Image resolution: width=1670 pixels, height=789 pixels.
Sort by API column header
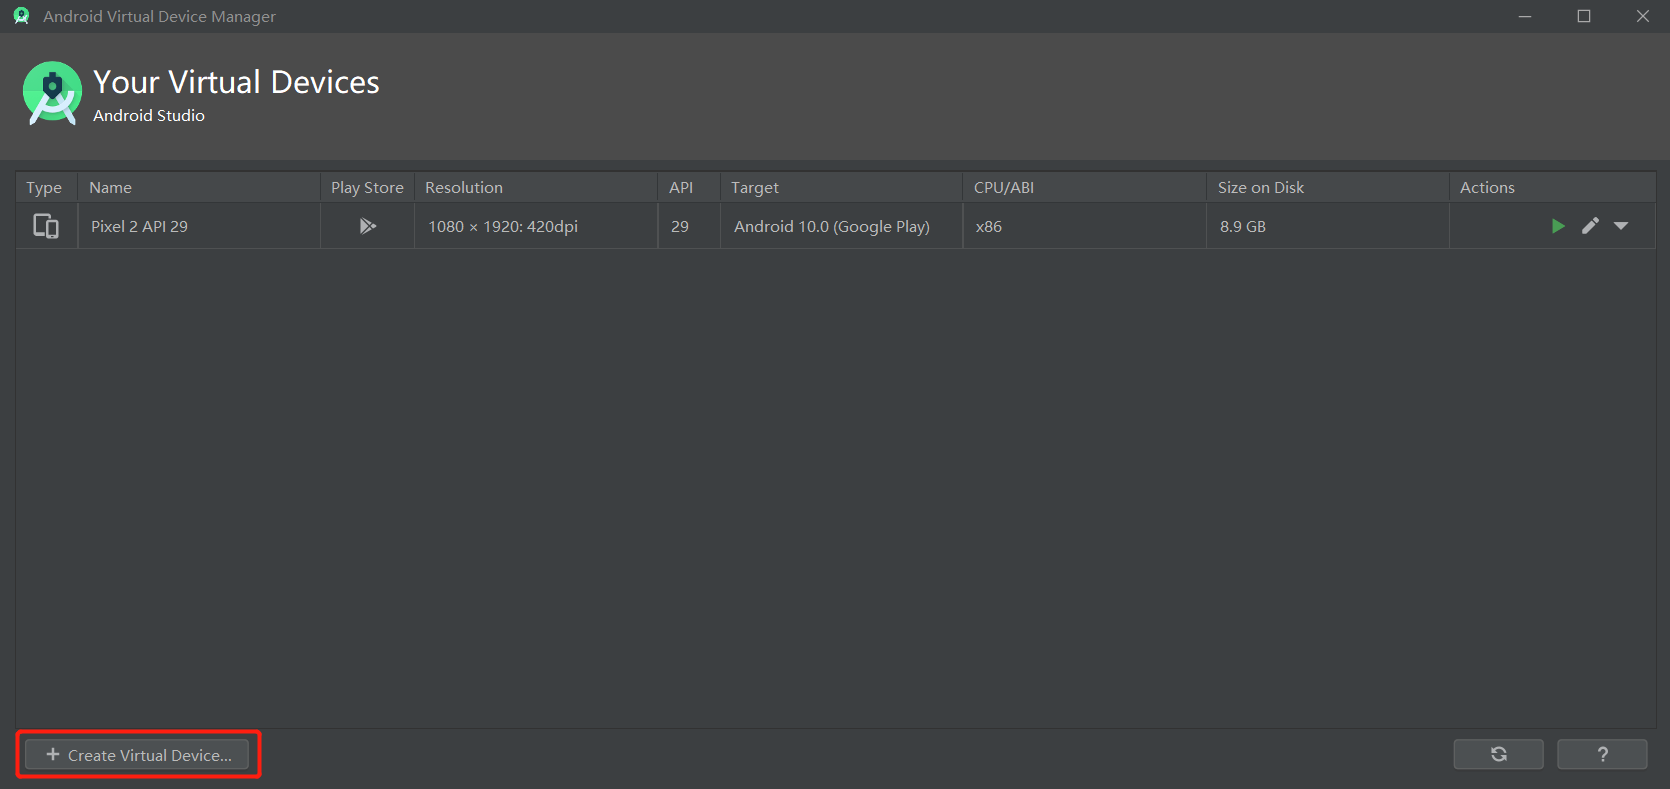coord(689,188)
